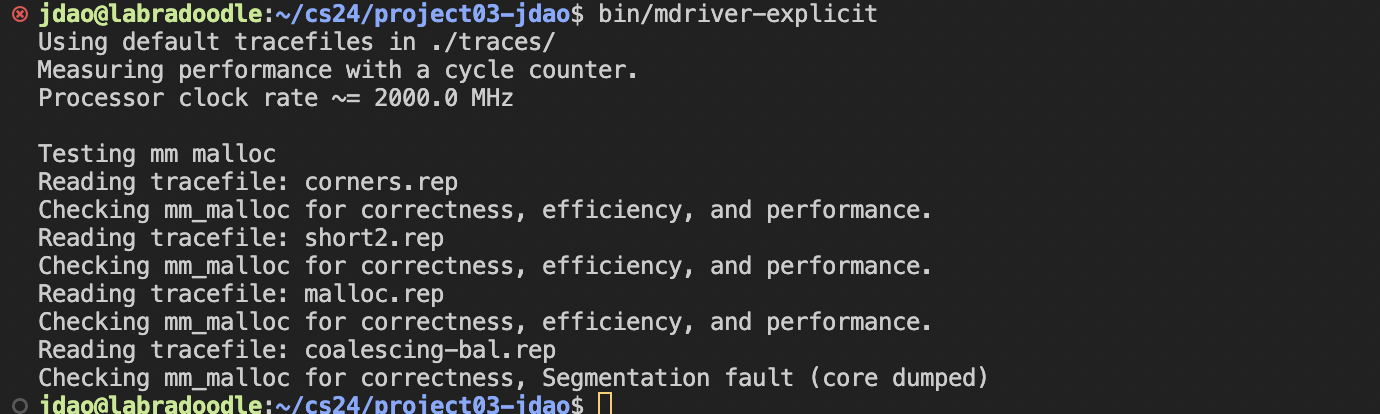The height and width of the screenshot is (414, 1380).
Task: Click the corners.rep tracefile name
Action: [381, 183]
